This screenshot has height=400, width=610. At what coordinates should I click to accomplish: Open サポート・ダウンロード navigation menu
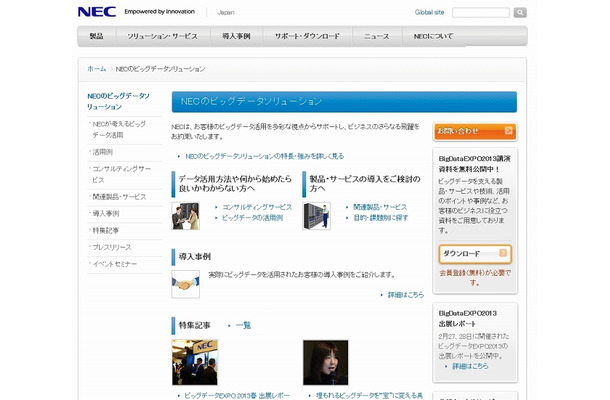coord(307,37)
